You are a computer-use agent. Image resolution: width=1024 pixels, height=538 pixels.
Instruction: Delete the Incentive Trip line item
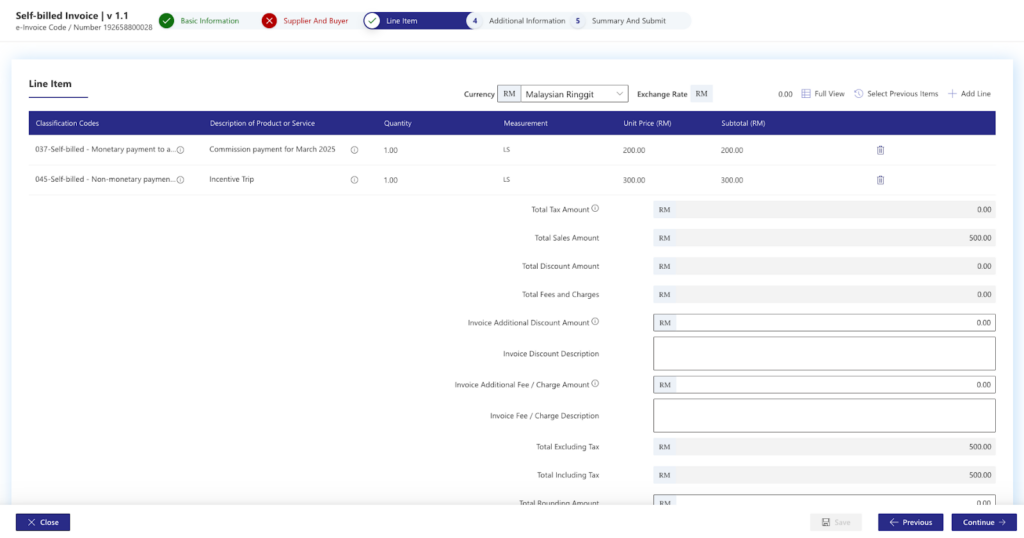tap(880, 180)
